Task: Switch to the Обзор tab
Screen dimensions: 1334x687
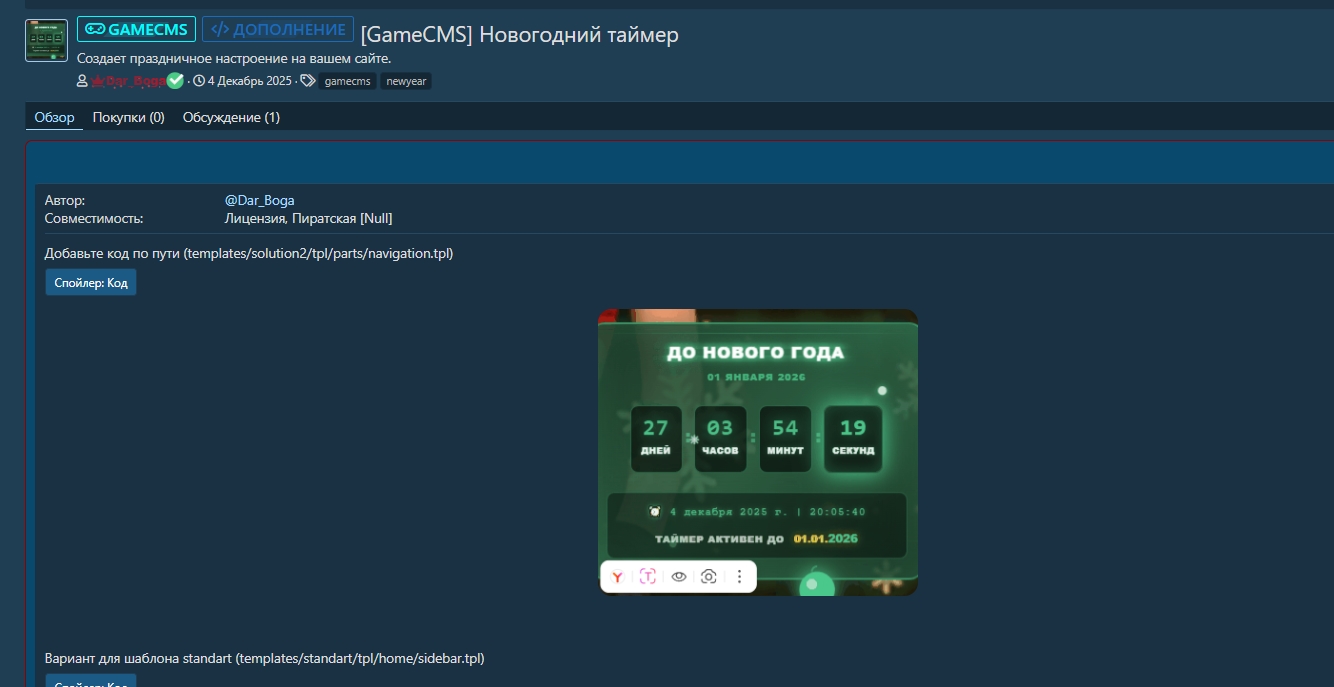Action: tap(54, 117)
